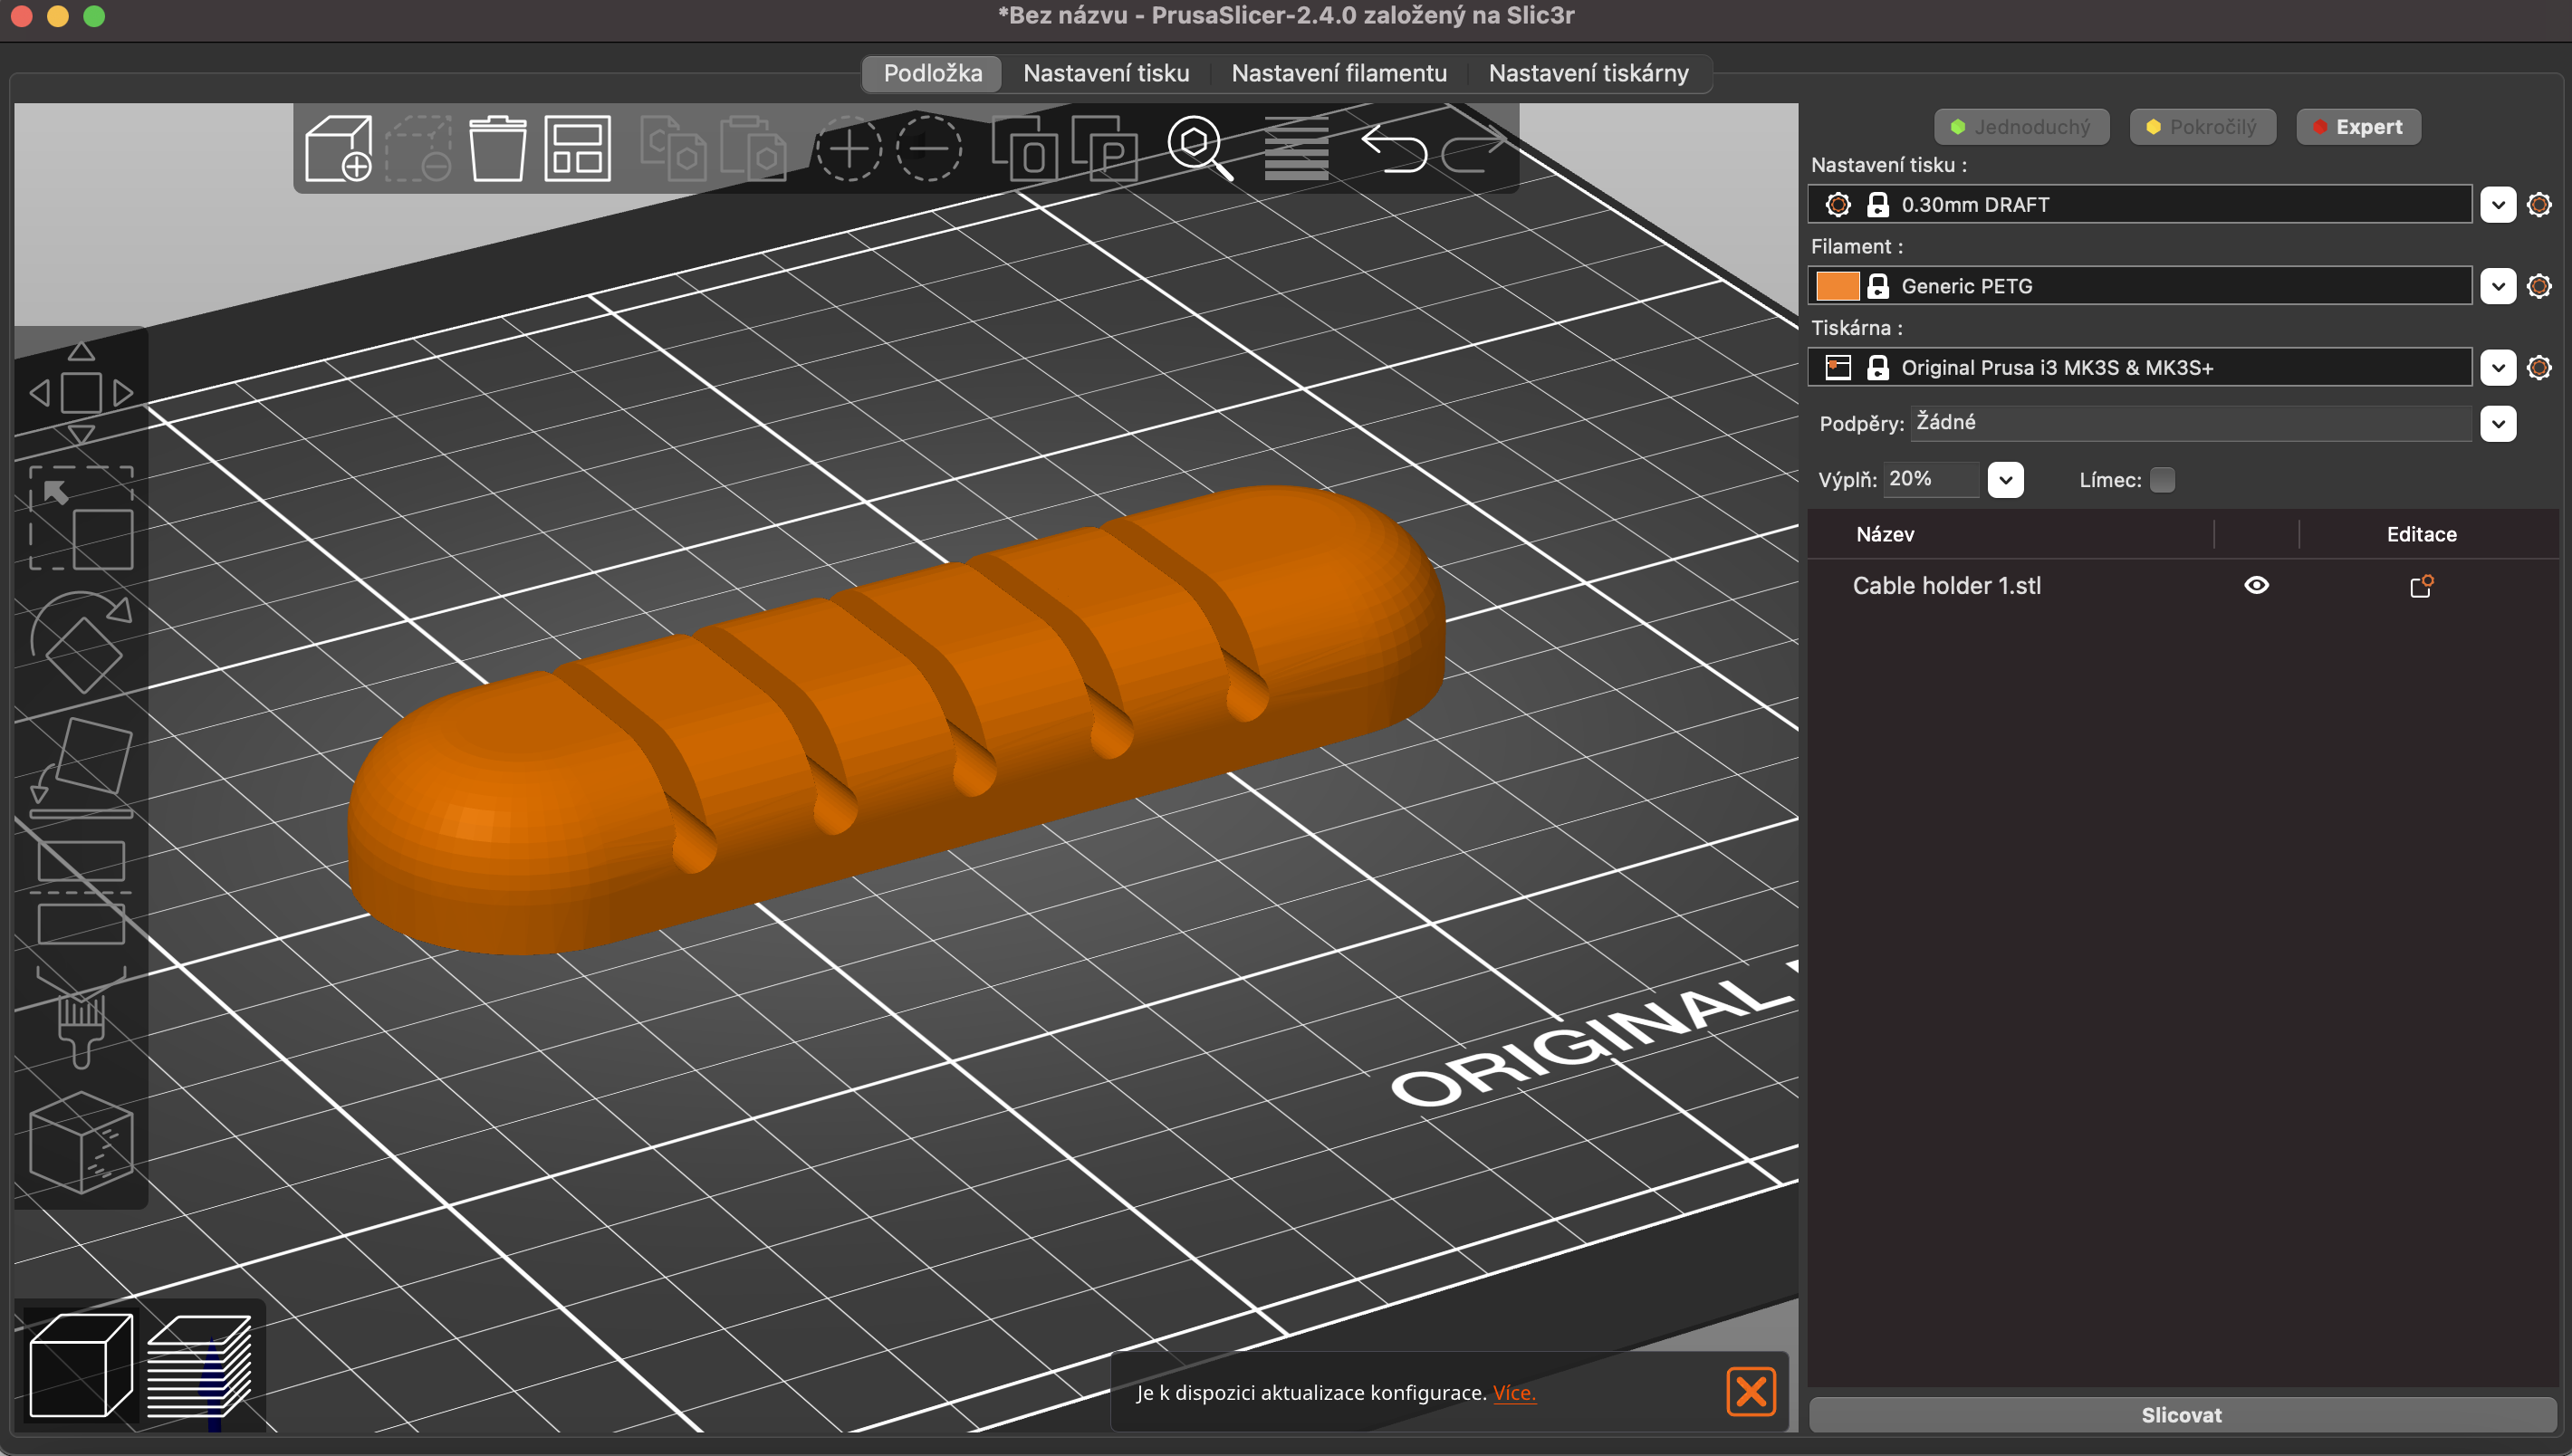Screen dimensions: 2572x1456
Task: Switch to 3D editor view cube
Action: click(81, 1366)
